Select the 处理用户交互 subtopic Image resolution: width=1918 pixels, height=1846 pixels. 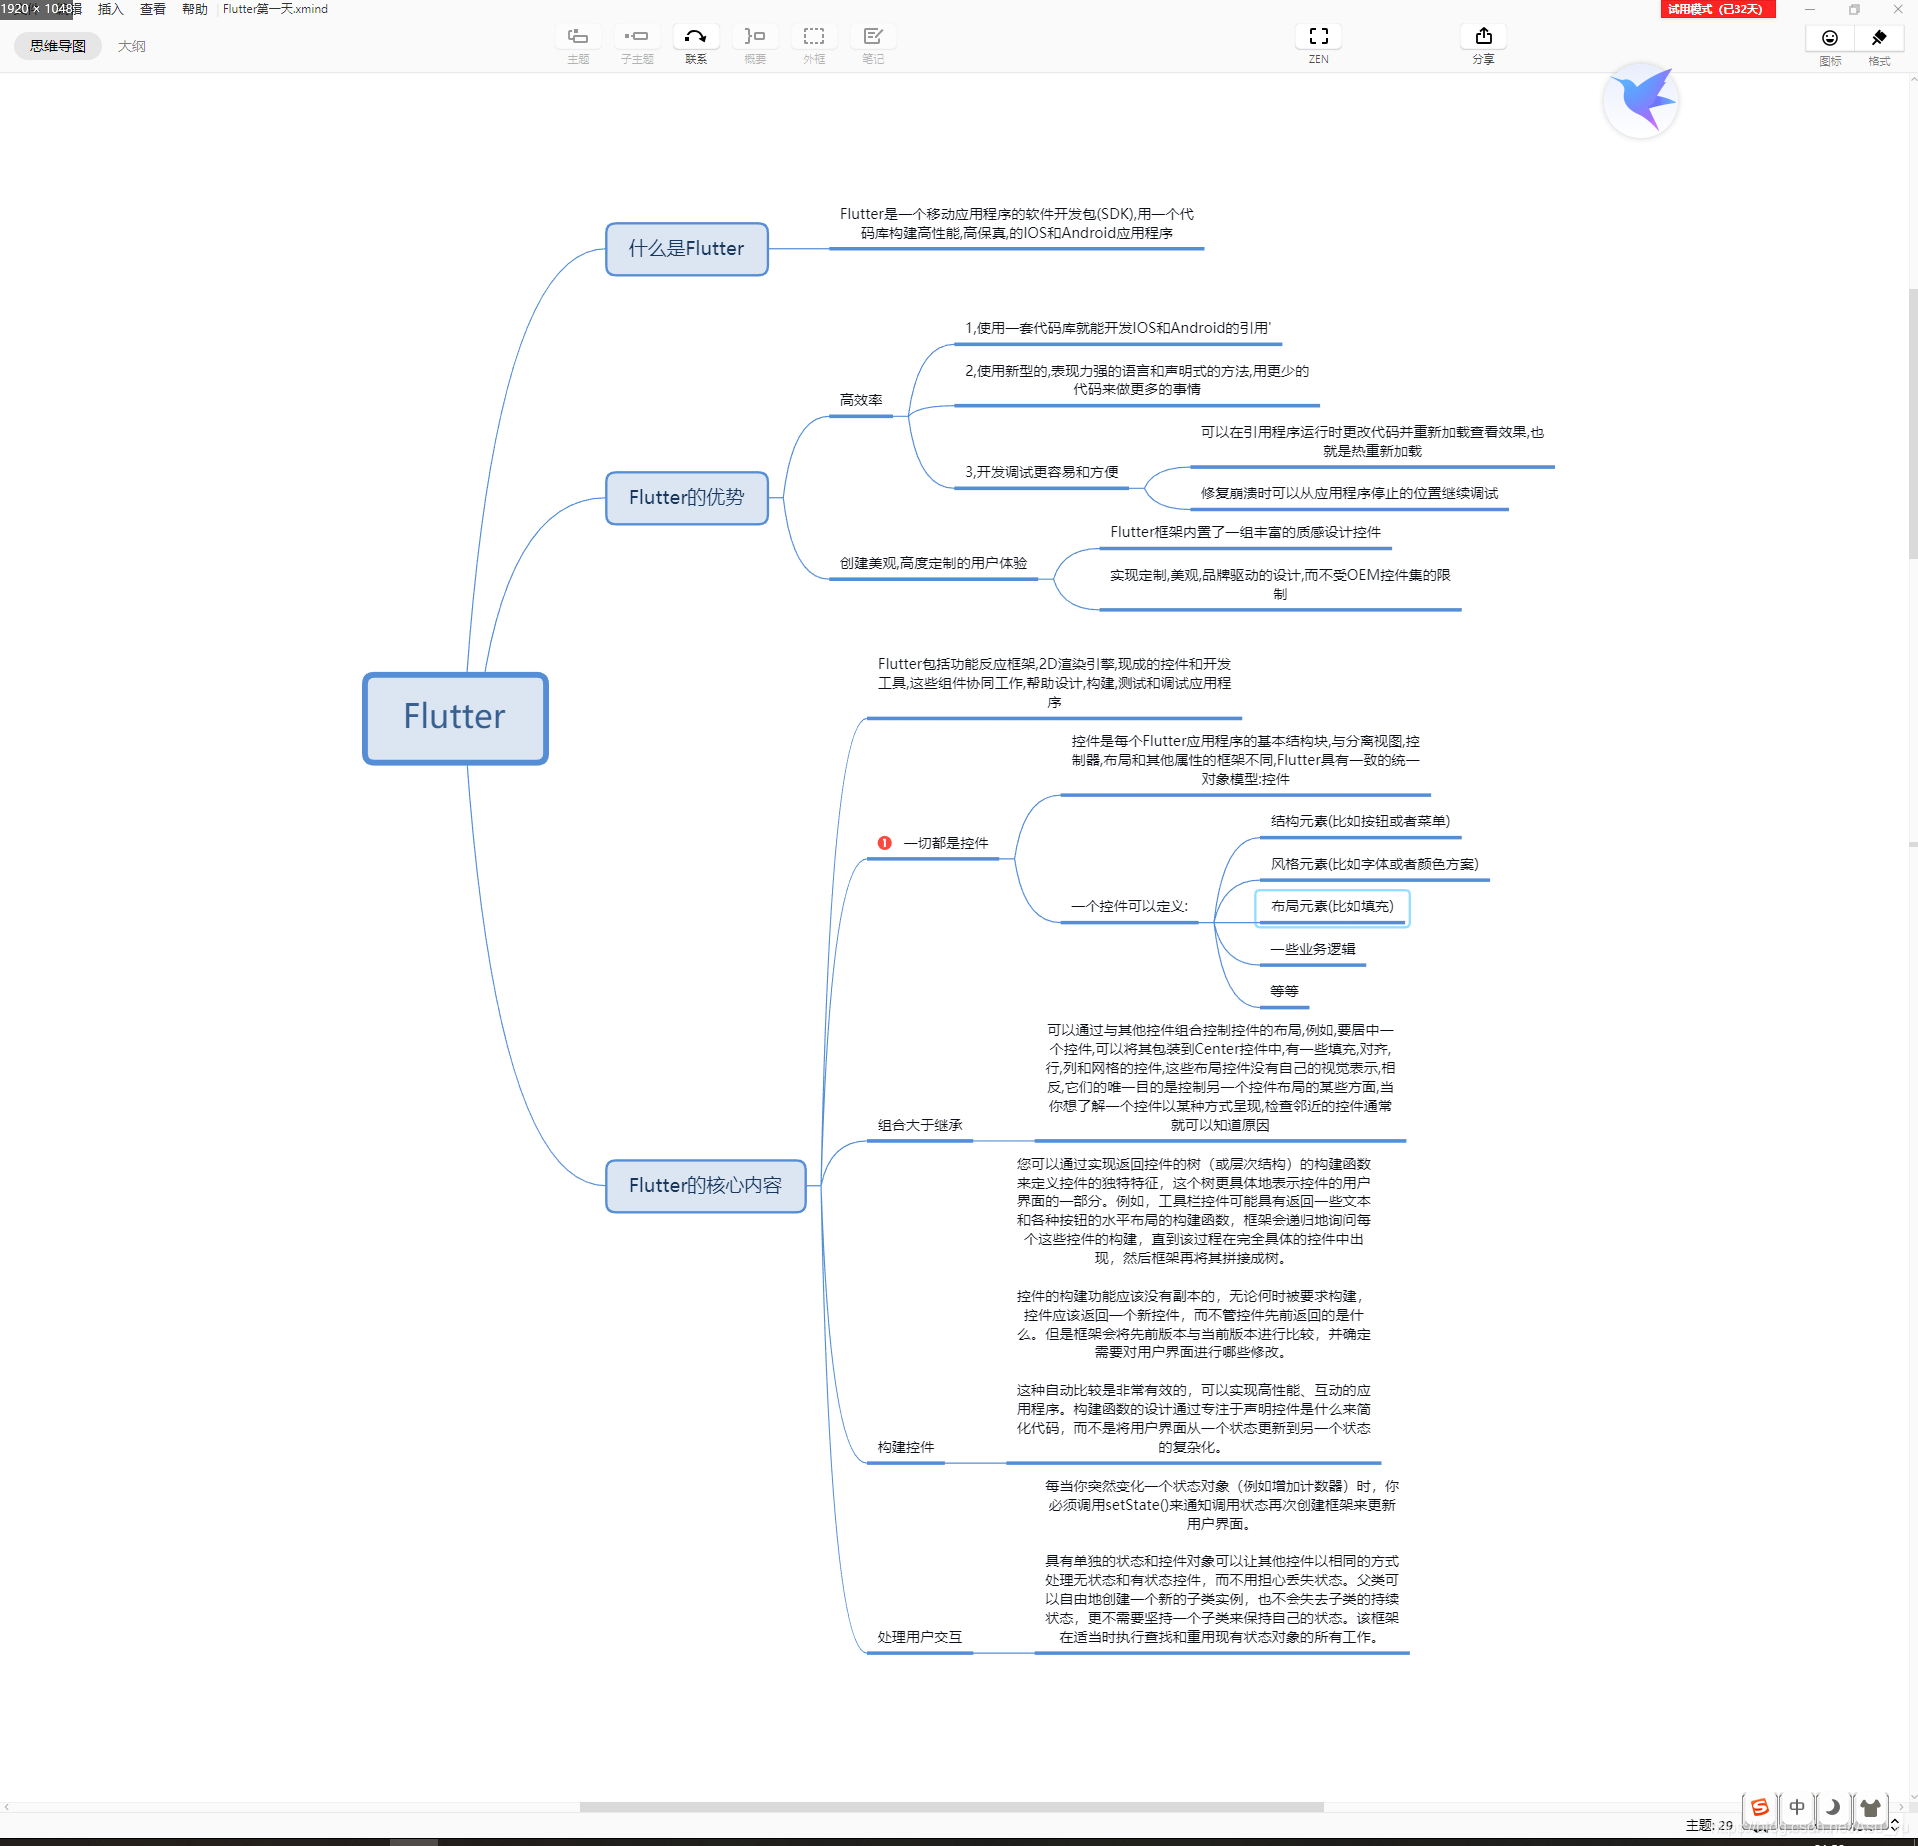(920, 1637)
